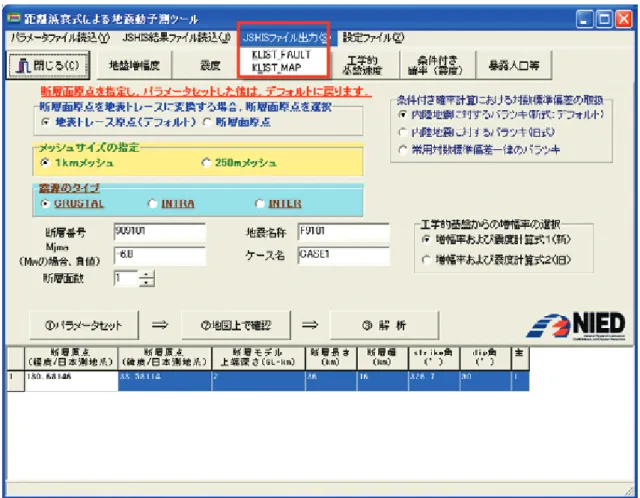The image size is (640, 498).
Task: Click strike角 column header
Action: (434, 358)
